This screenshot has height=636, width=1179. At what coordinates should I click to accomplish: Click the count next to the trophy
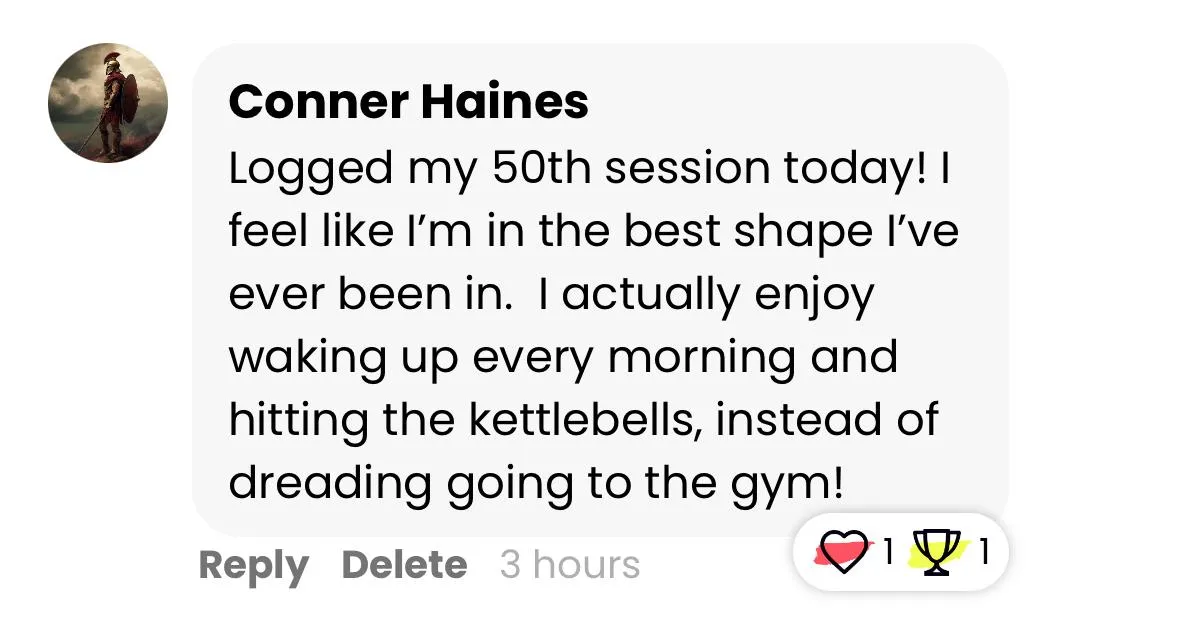click(x=983, y=552)
